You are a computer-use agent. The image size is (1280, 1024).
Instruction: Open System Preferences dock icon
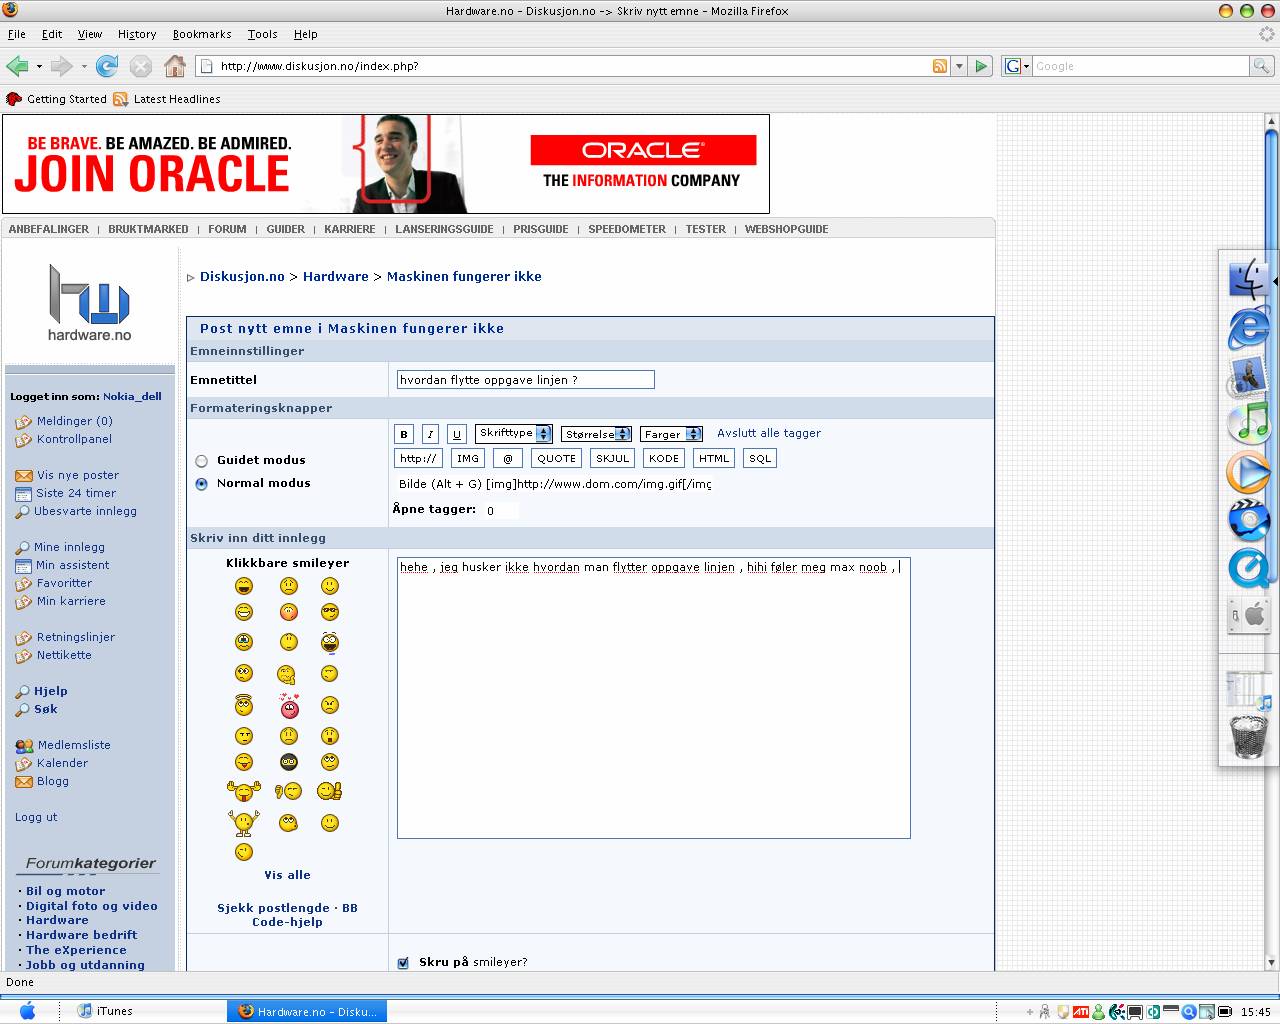pos(1249,616)
